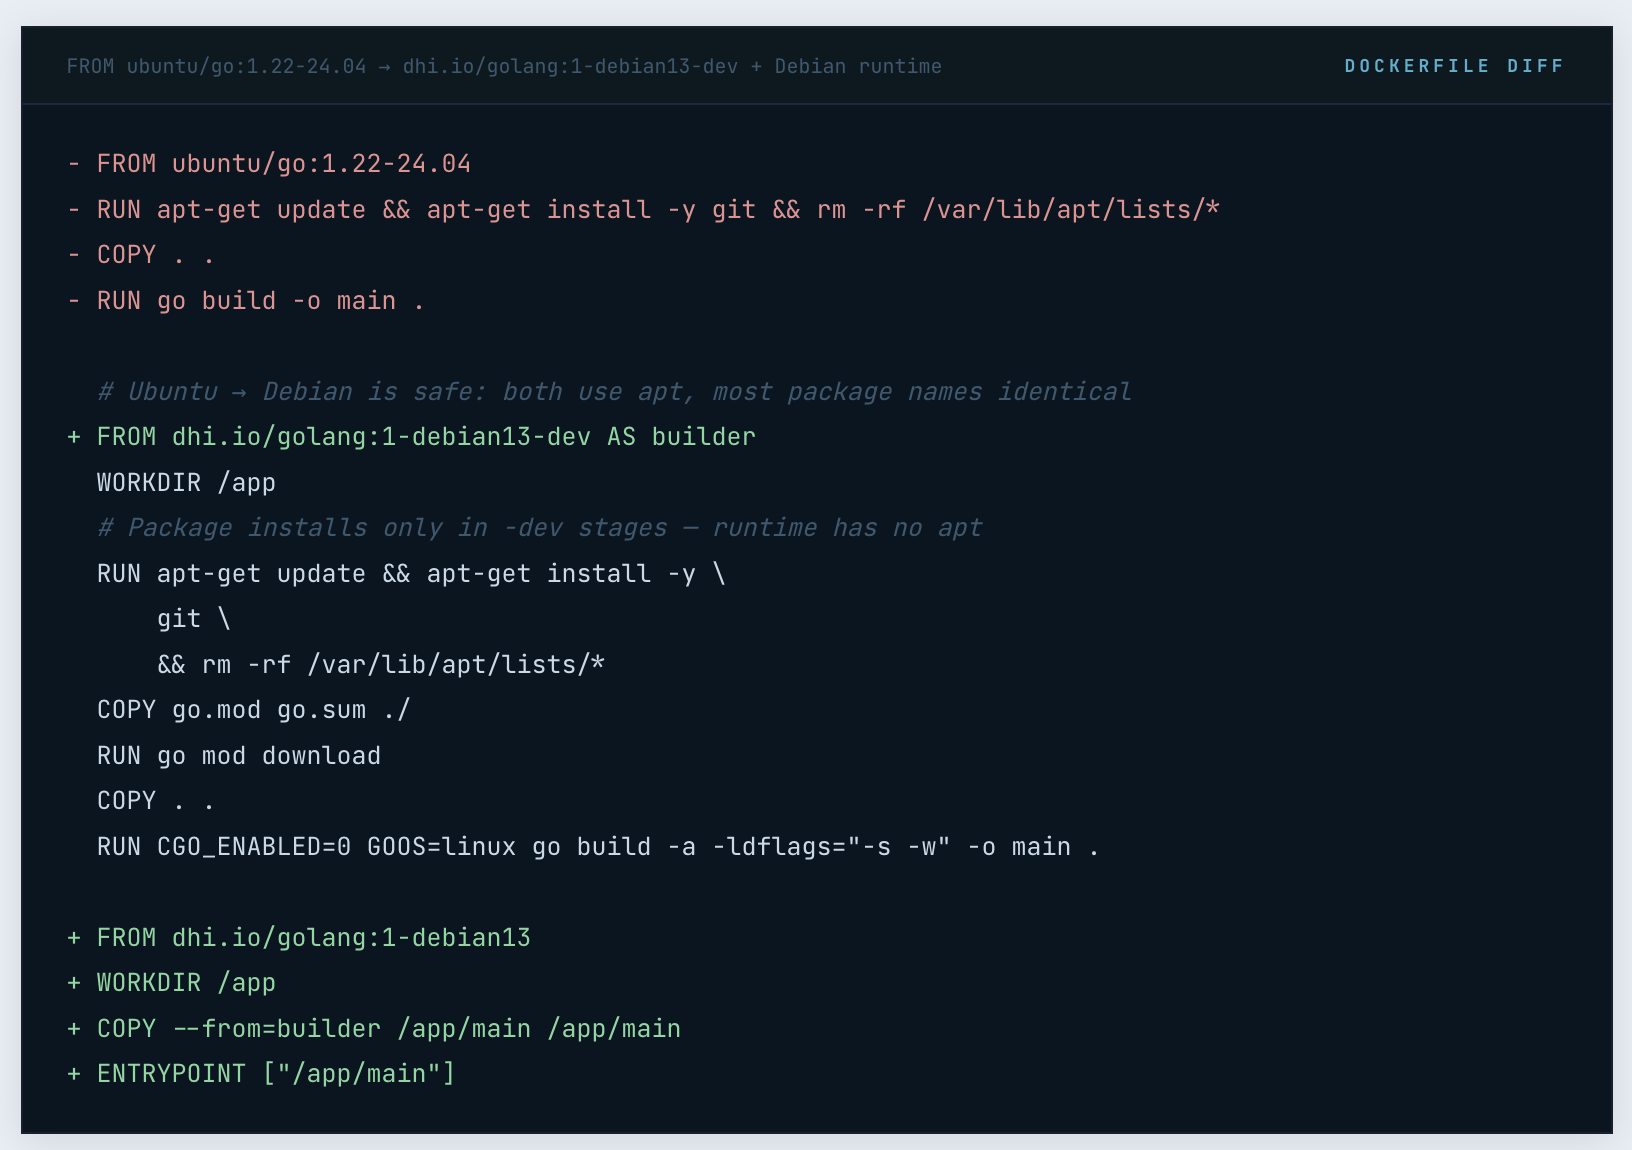Click added line FROM dhi.io/golang:1-debian13
The width and height of the screenshot is (1632, 1150).
[313, 937]
